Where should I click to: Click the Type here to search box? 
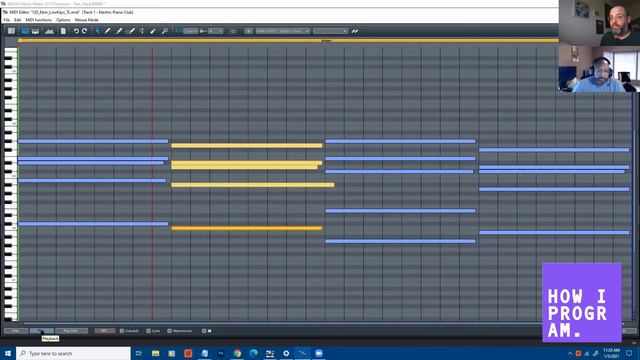click(x=73, y=353)
